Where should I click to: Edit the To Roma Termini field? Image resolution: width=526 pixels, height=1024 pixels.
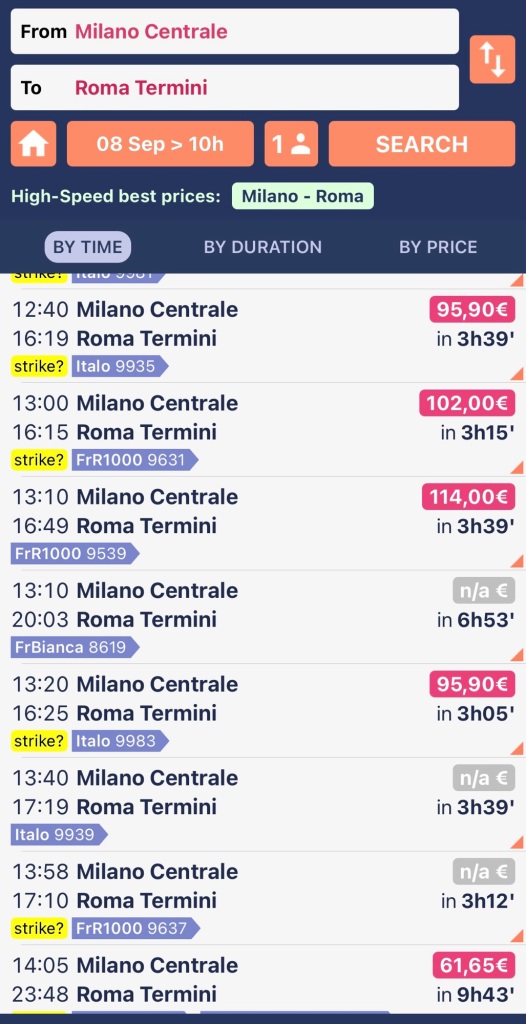point(235,88)
